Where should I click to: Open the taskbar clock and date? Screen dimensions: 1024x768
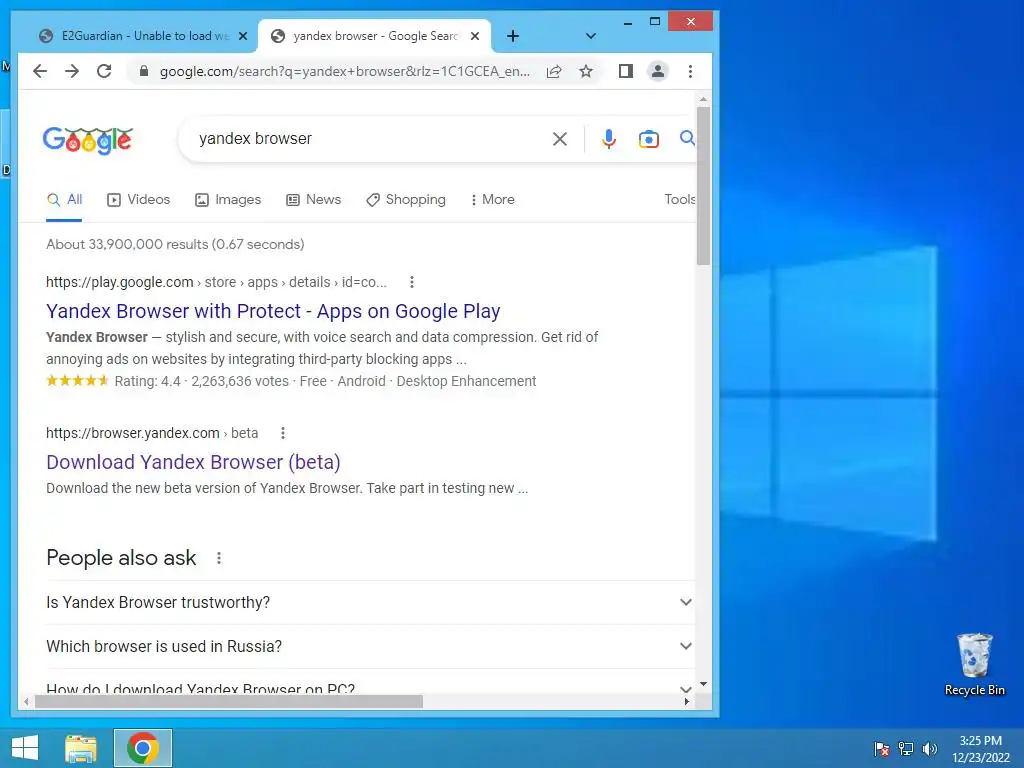coord(980,749)
